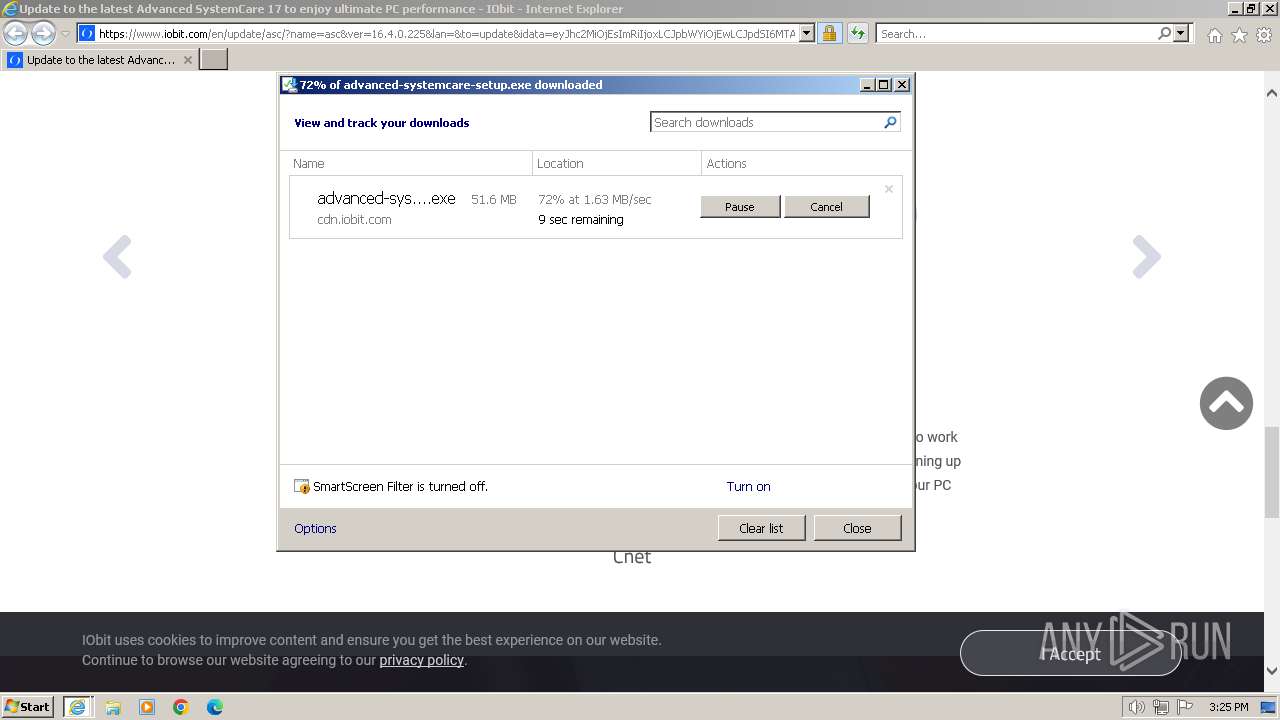Viewport: 1280px width, 720px height.
Task: Click the 3:25 PM system clock
Action: (1229, 707)
